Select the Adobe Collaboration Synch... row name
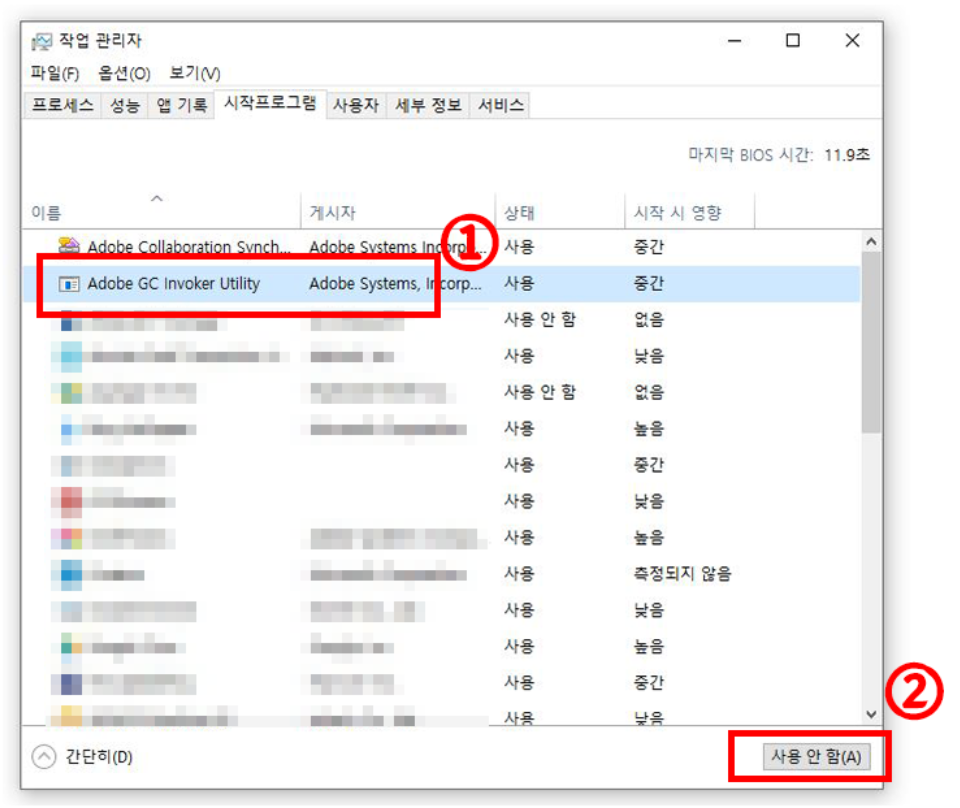 point(189,247)
